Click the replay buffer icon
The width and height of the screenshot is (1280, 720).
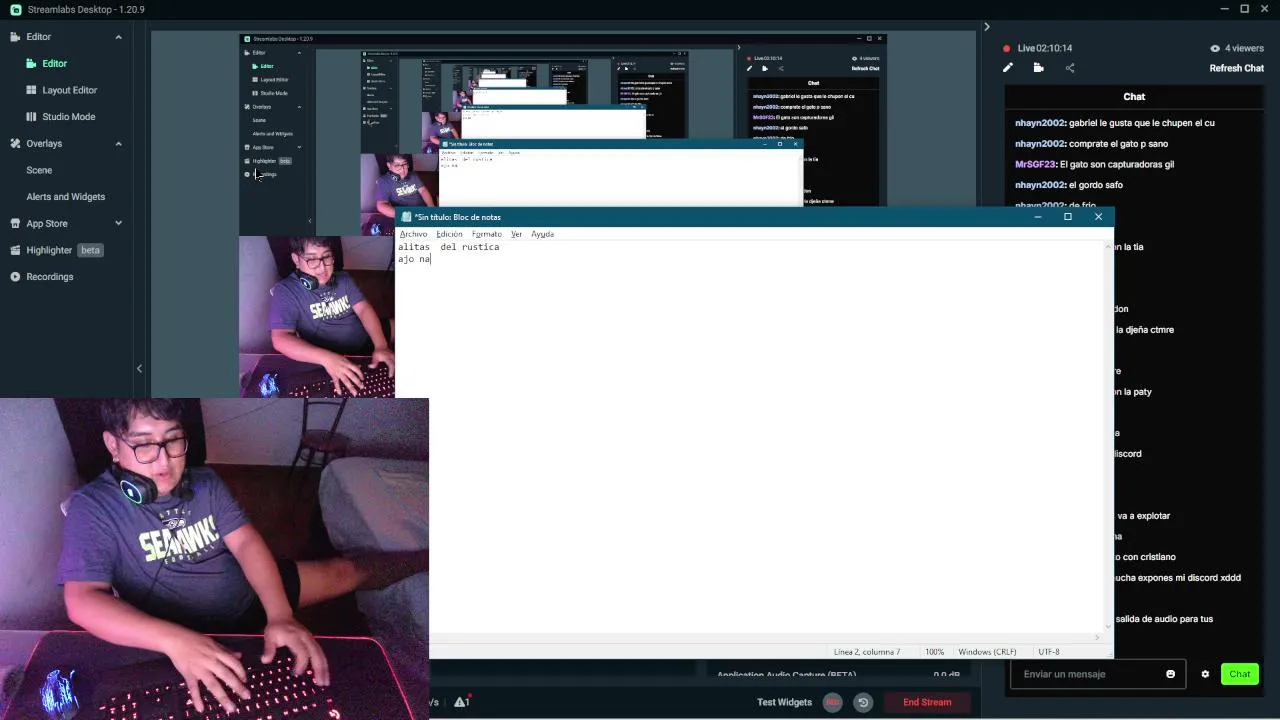pos(863,702)
